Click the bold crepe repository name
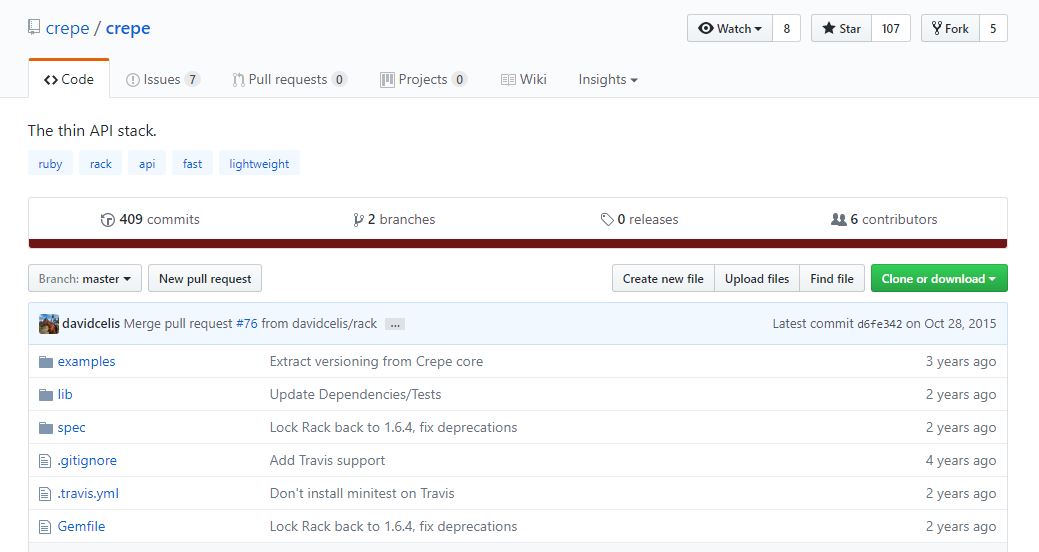This screenshot has height=552, width=1039. 128,28
